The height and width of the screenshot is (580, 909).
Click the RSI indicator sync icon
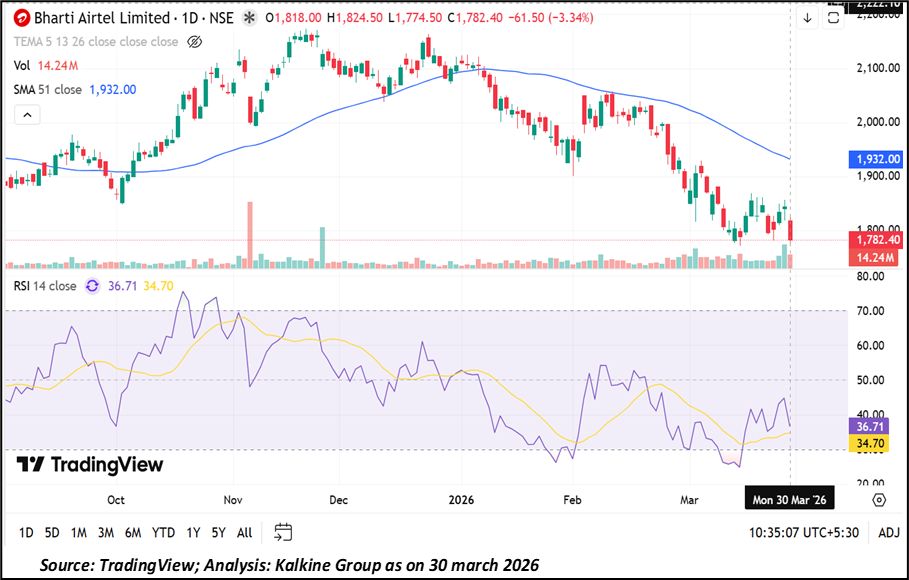[x=92, y=286]
